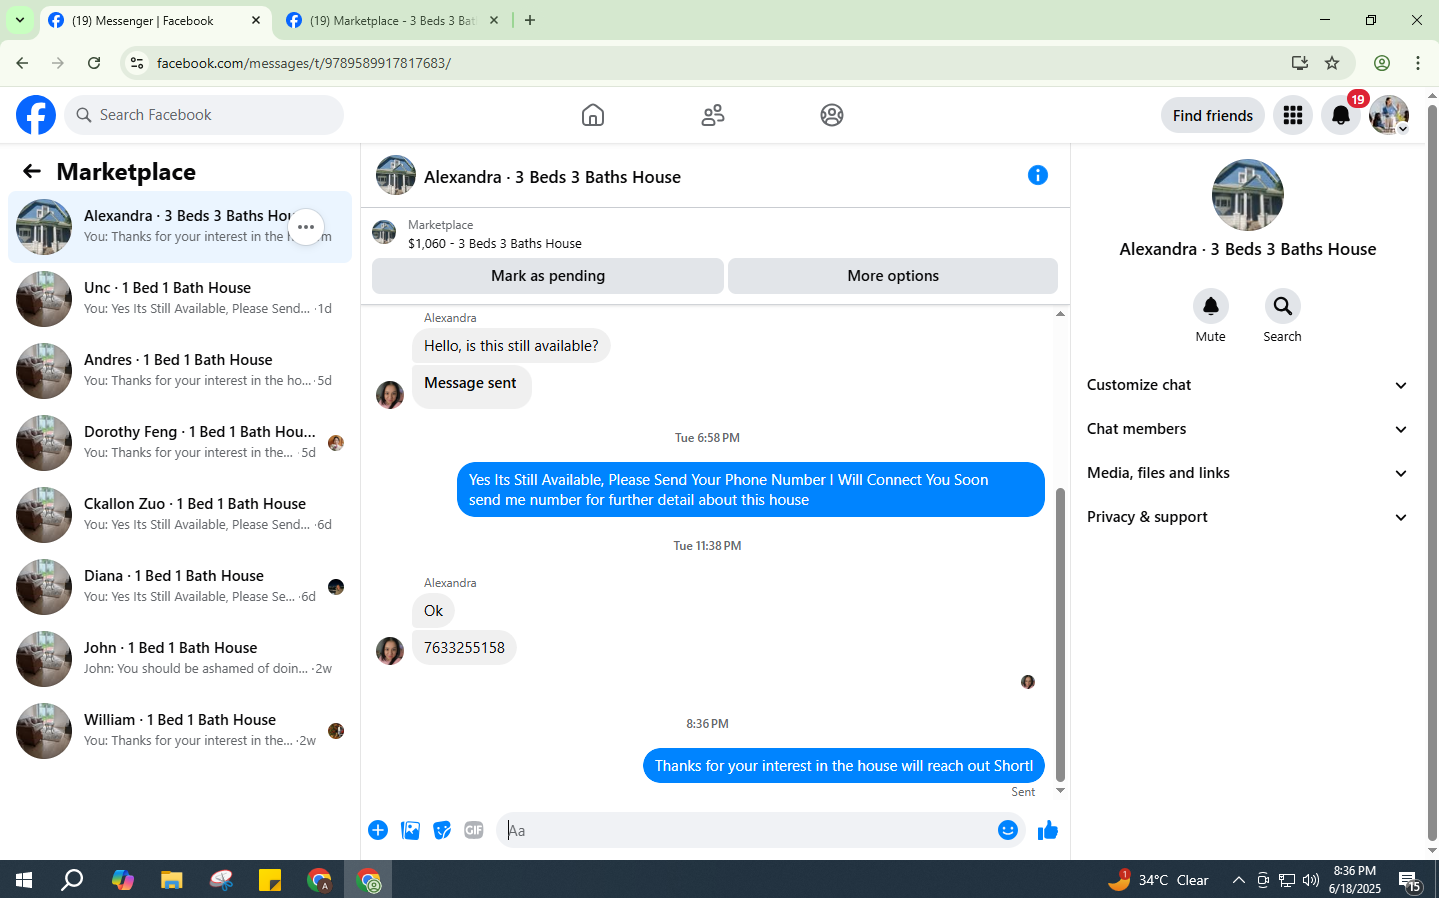Image resolution: width=1439 pixels, height=898 pixels.
Task: Show hidden system tray icons
Action: [x=1238, y=880]
